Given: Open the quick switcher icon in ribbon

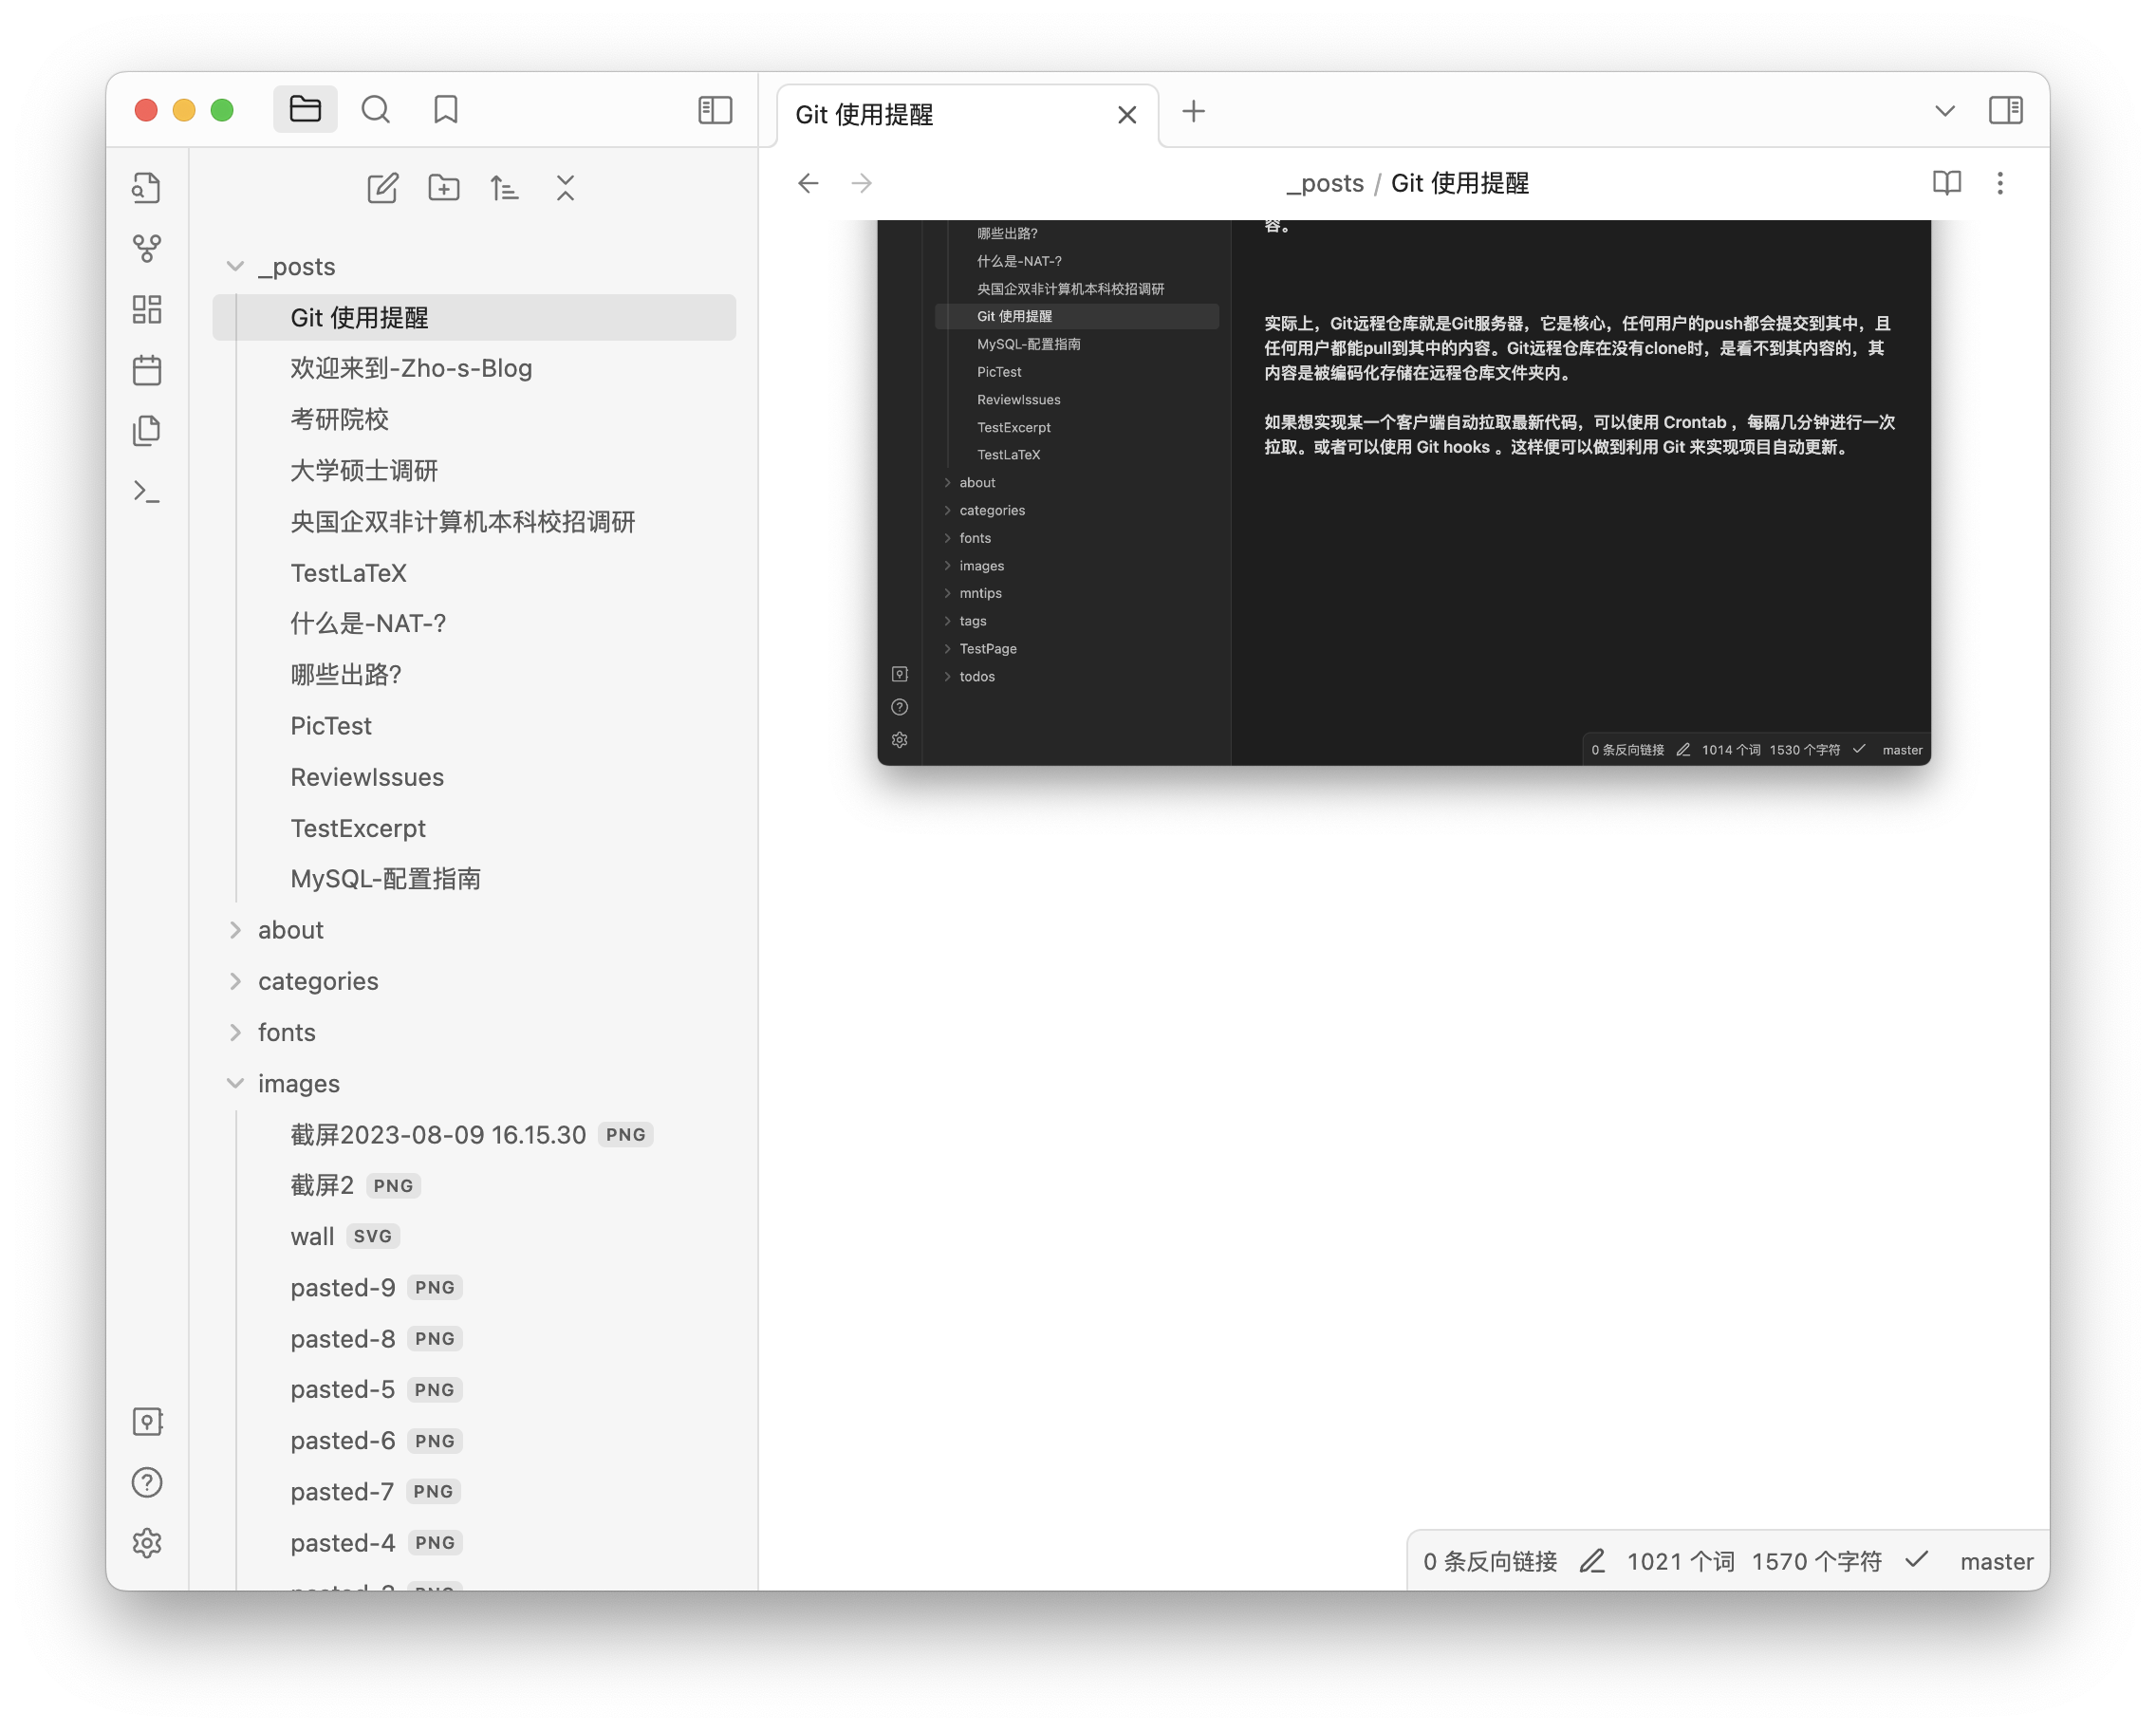Looking at the screenshot, I should 147,188.
